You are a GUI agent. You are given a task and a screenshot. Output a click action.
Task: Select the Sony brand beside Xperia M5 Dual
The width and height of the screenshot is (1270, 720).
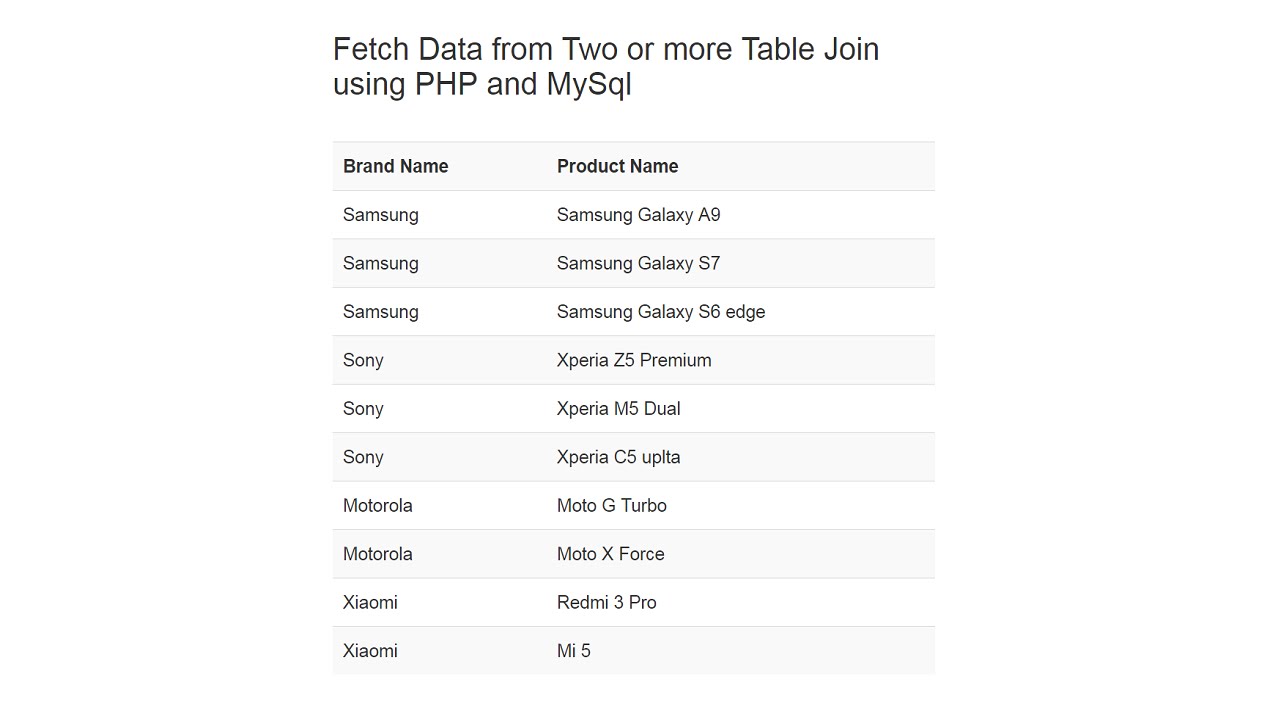coord(363,408)
